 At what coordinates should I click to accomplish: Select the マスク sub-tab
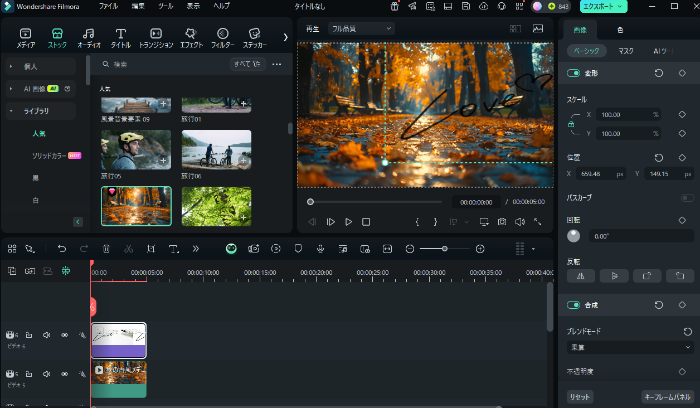(x=625, y=51)
